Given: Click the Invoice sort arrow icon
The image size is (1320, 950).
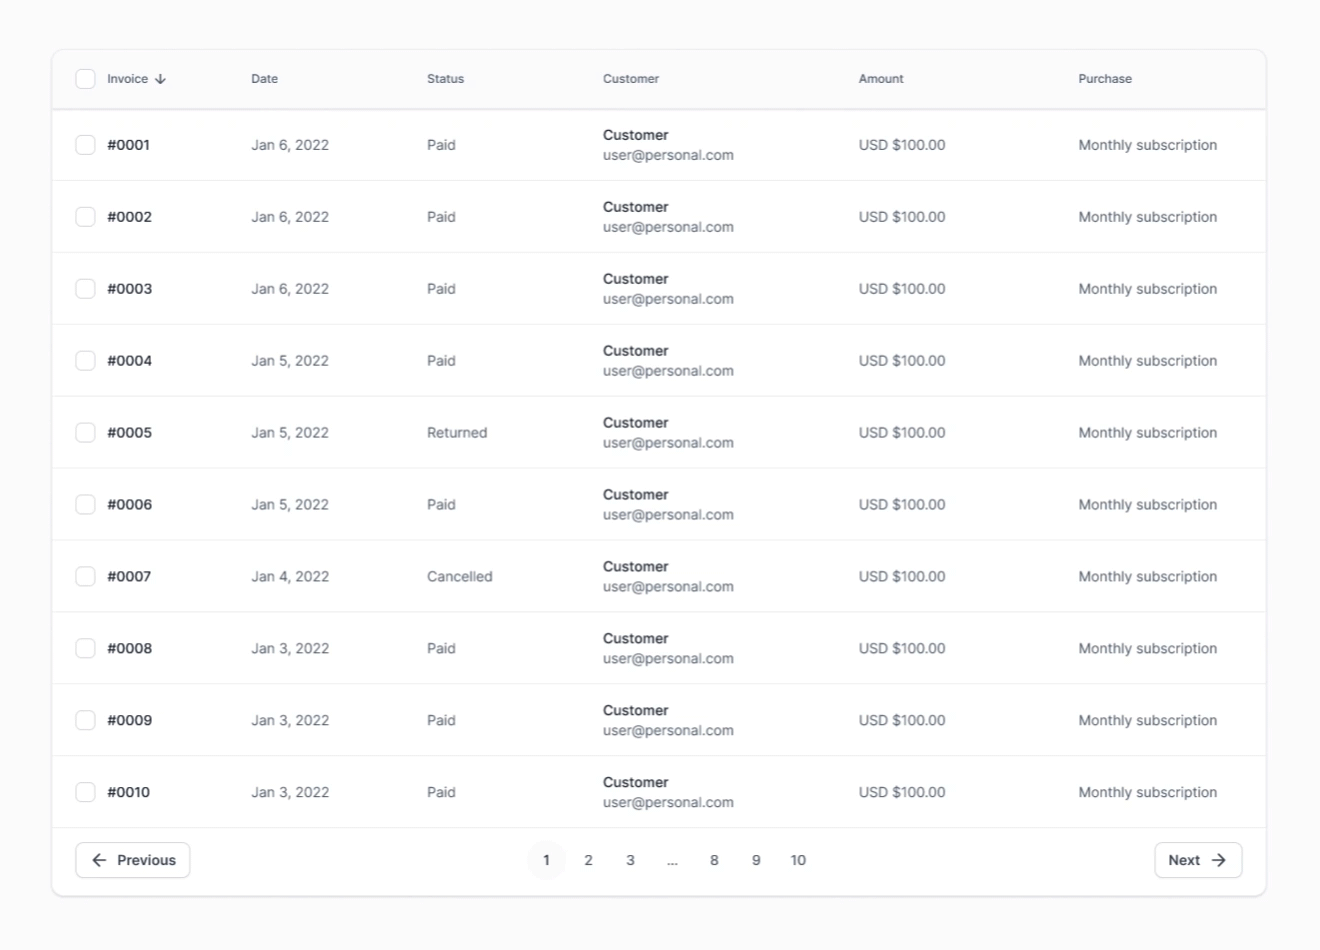Looking at the screenshot, I should click(x=160, y=79).
